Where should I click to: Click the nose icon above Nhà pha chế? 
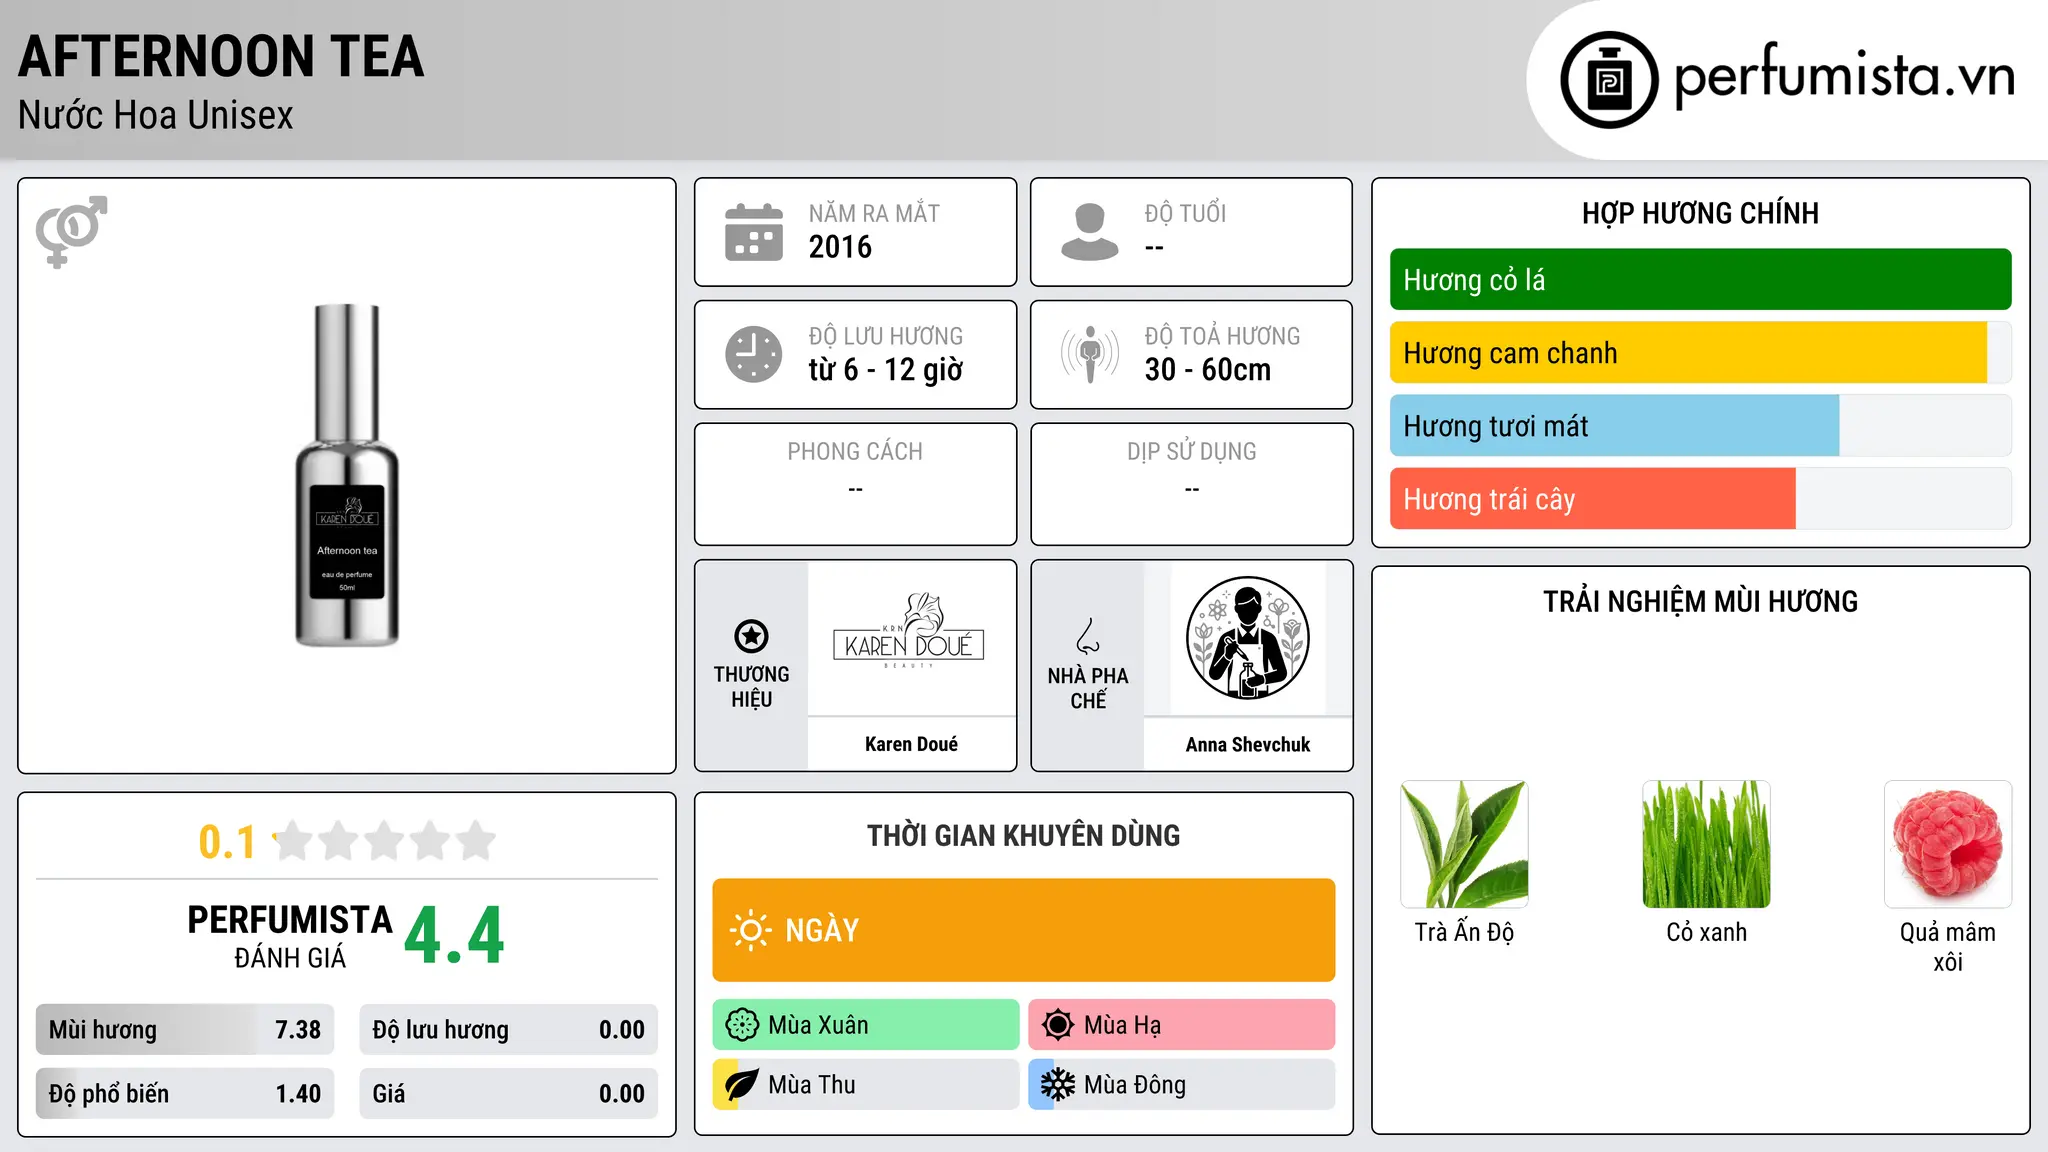tap(1088, 636)
